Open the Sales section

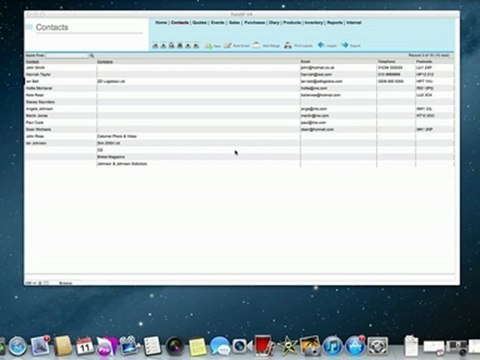(234, 23)
